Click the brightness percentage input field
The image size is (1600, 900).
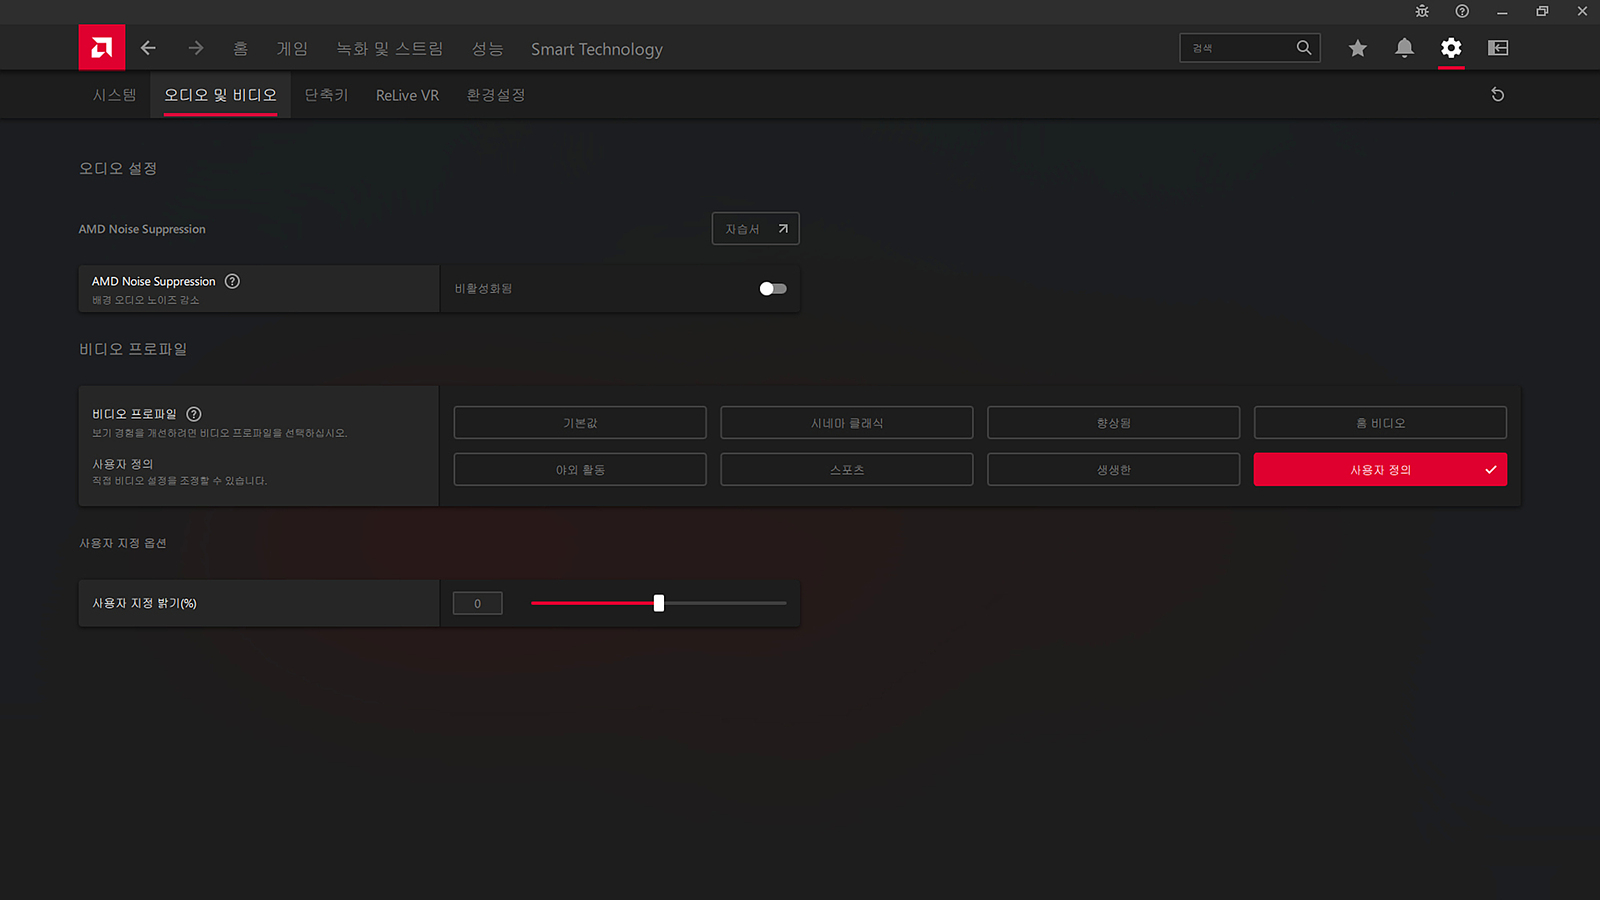click(477, 603)
